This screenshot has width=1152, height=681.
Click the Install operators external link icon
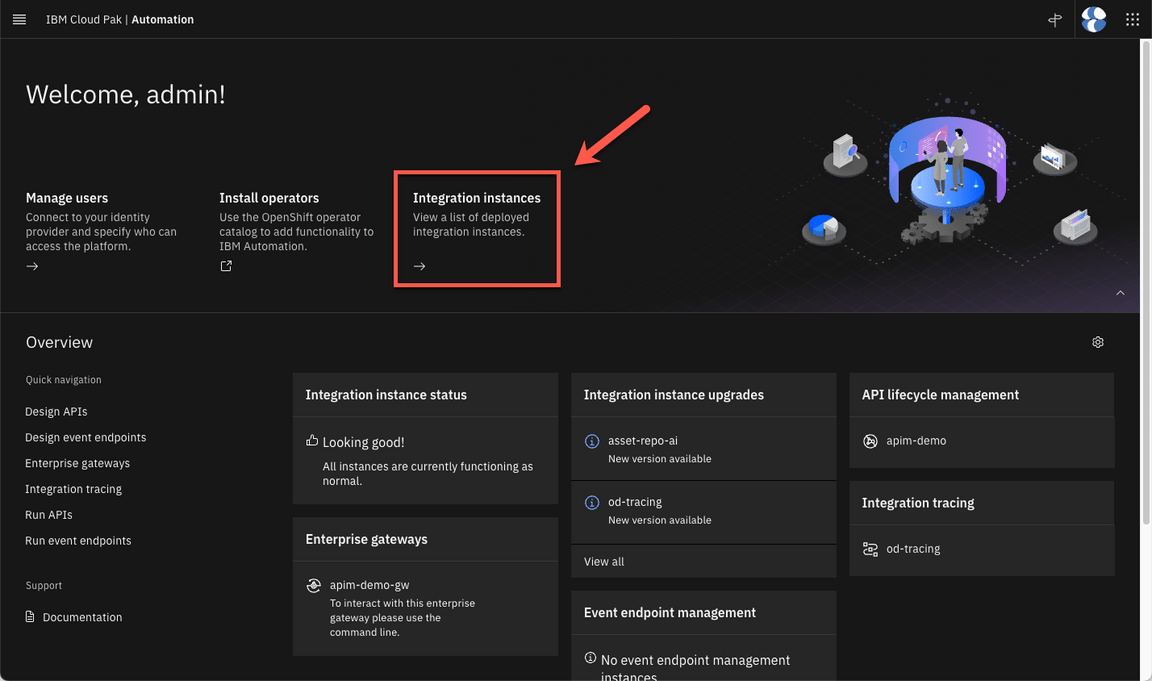click(226, 266)
